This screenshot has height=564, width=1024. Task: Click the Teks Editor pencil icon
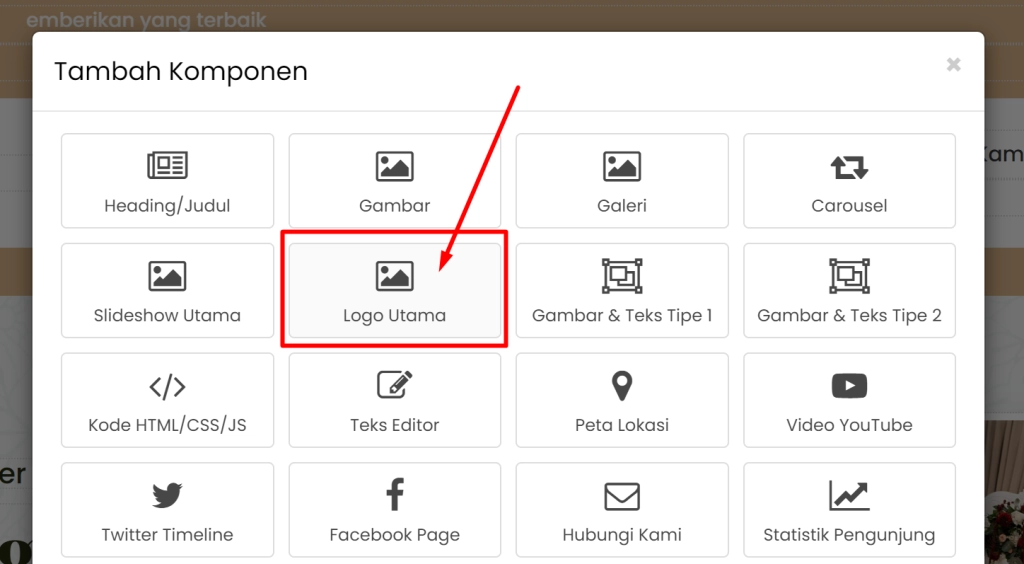[x=394, y=386]
